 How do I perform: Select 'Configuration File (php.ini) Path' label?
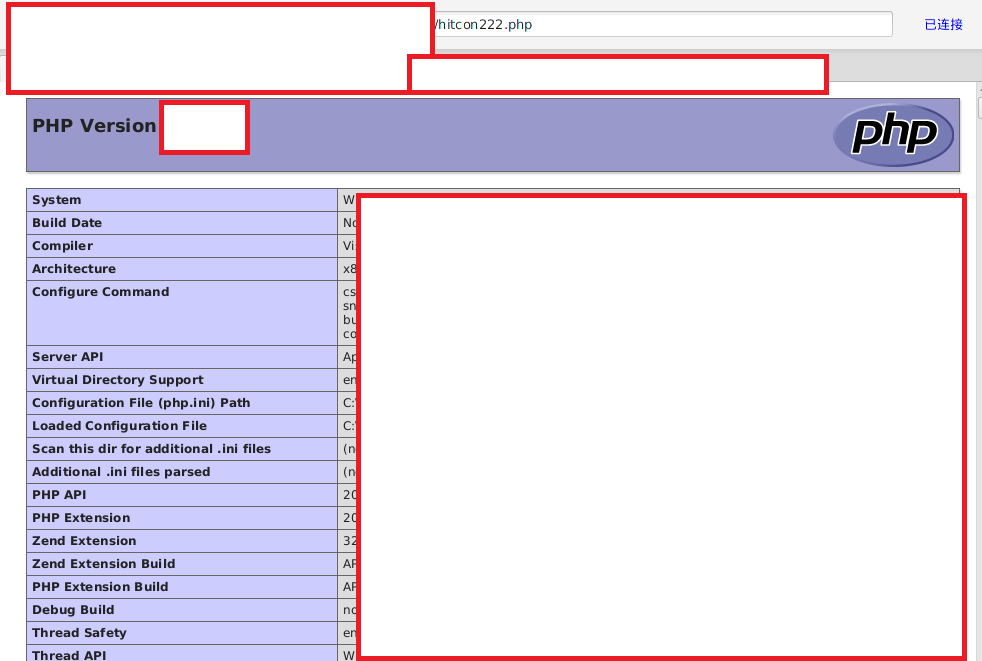[141, 403]
